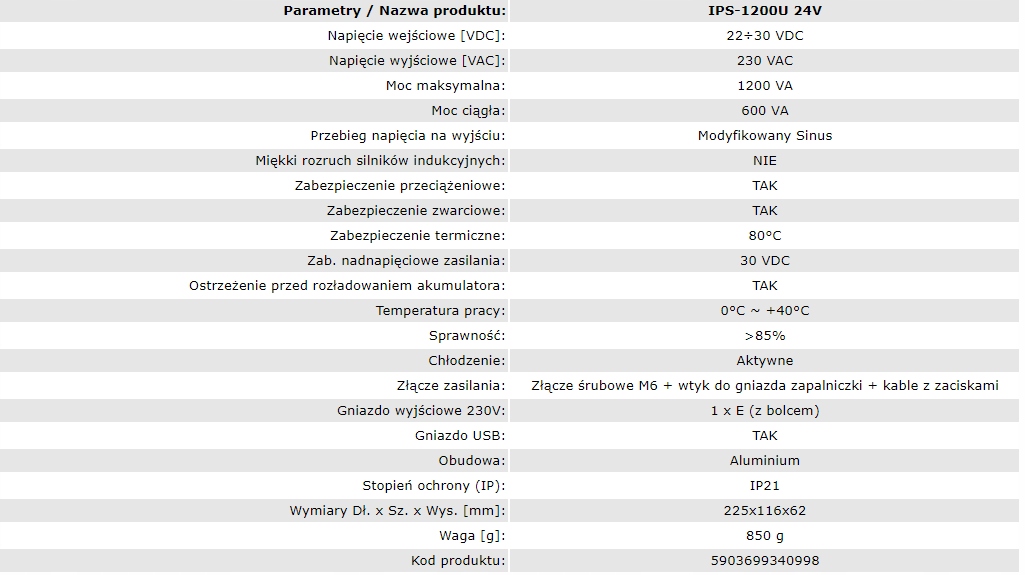Click the Złącze śrubowe M6 connector description
This screenshot has height=575, width=1026.
pos(764,386)
